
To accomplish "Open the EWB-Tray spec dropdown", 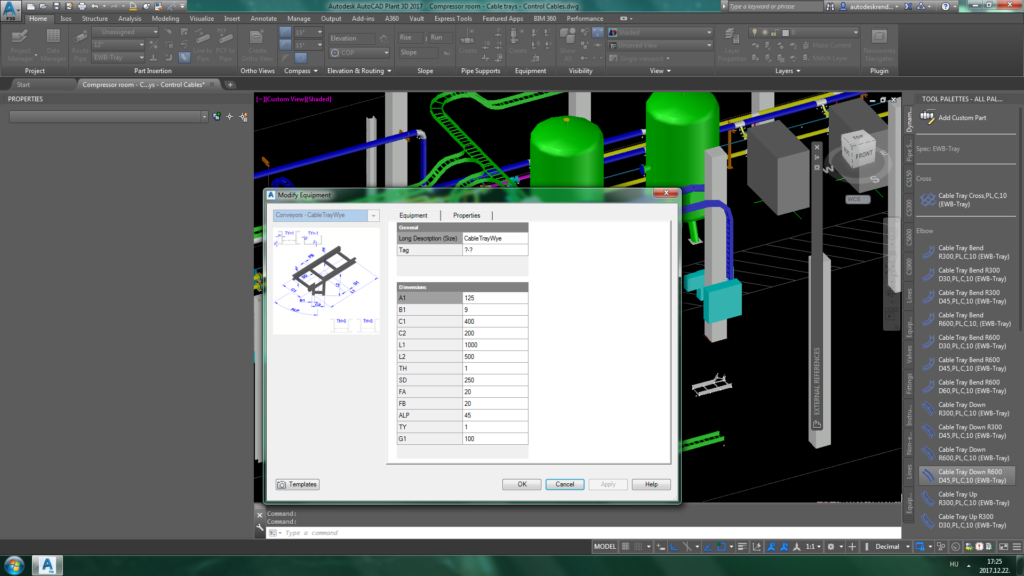I will click(x=118, y=57).
